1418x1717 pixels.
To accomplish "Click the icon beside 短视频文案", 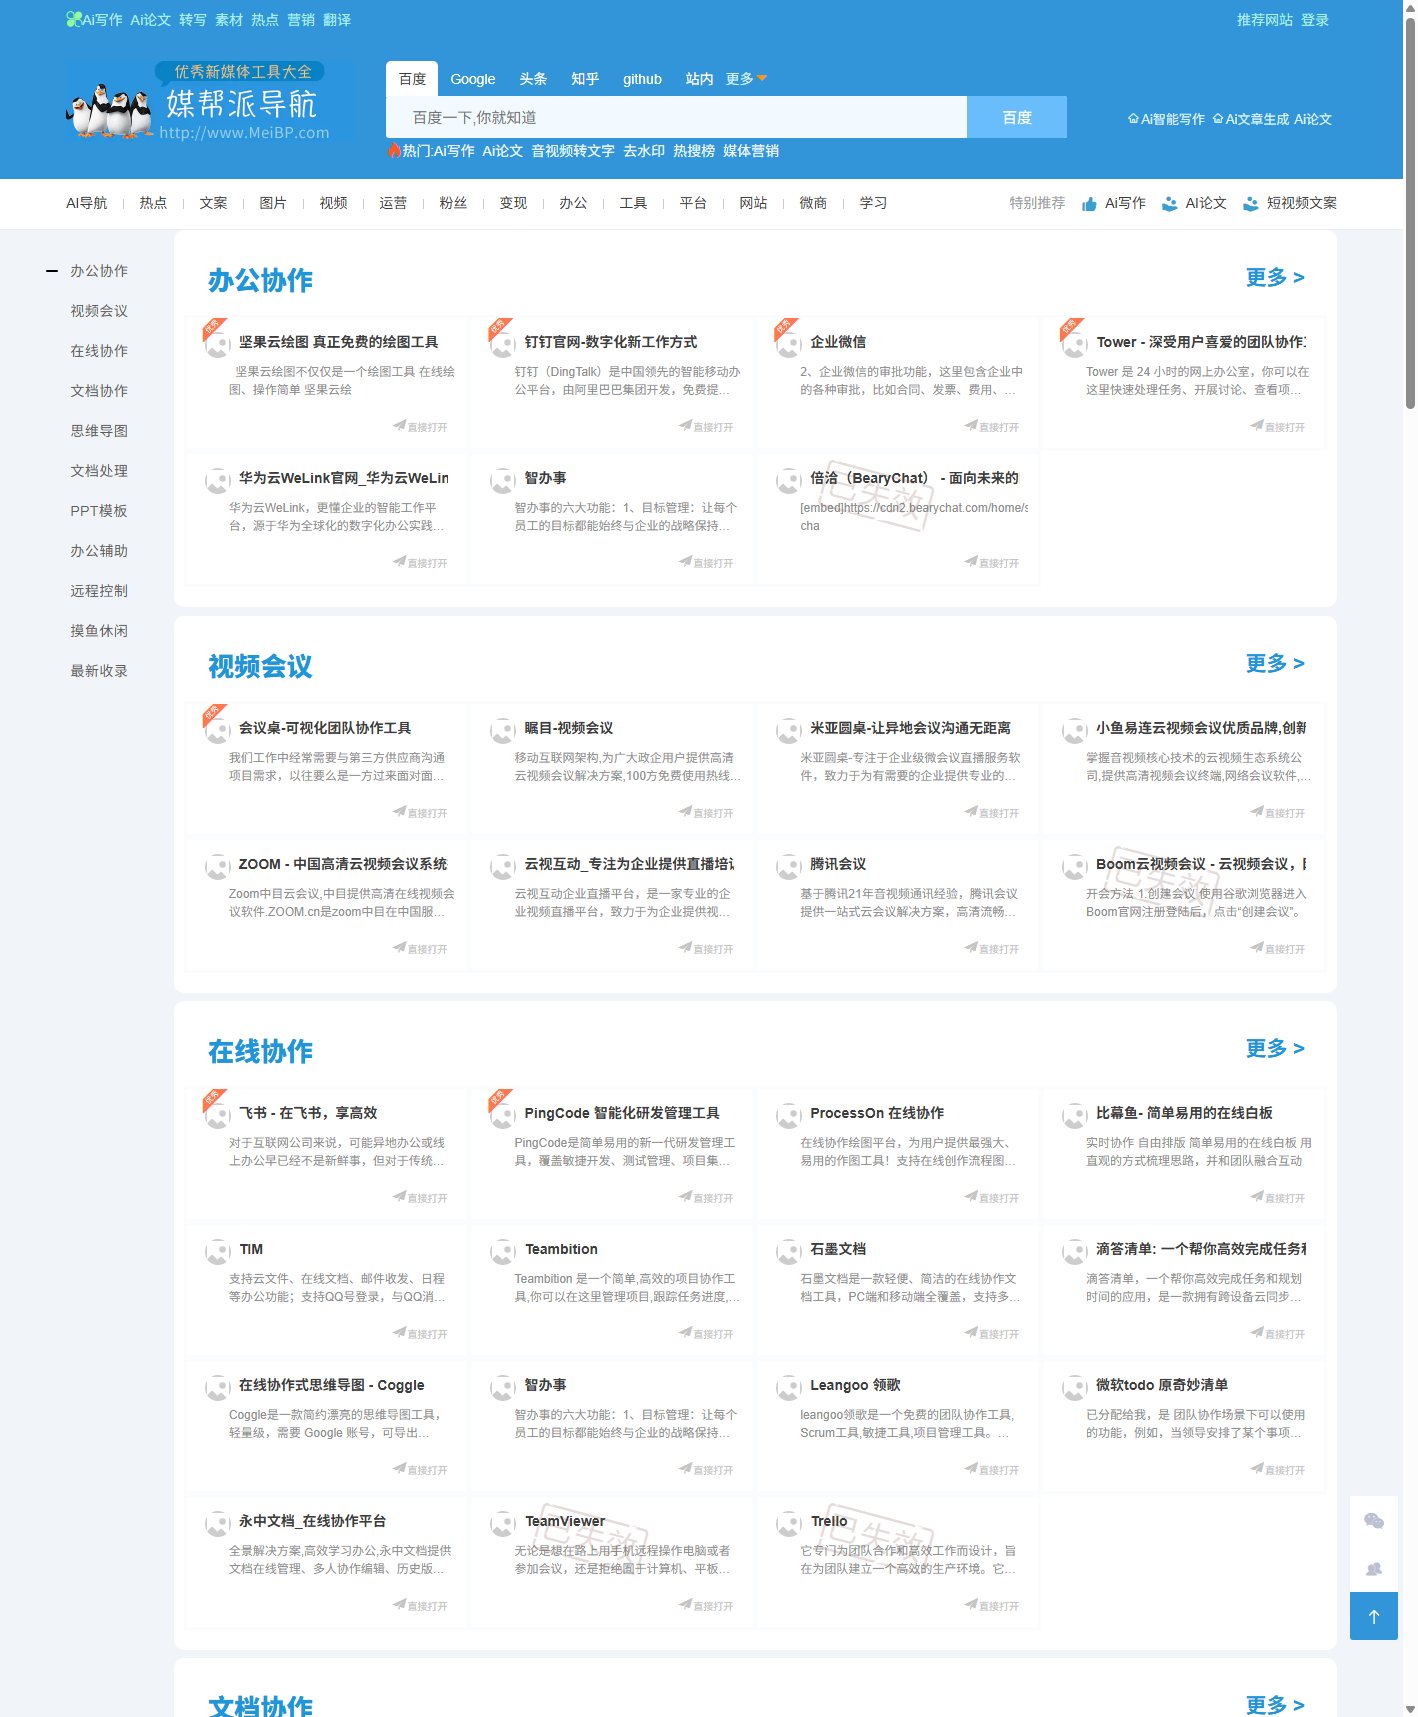I will pos(1250,204).
